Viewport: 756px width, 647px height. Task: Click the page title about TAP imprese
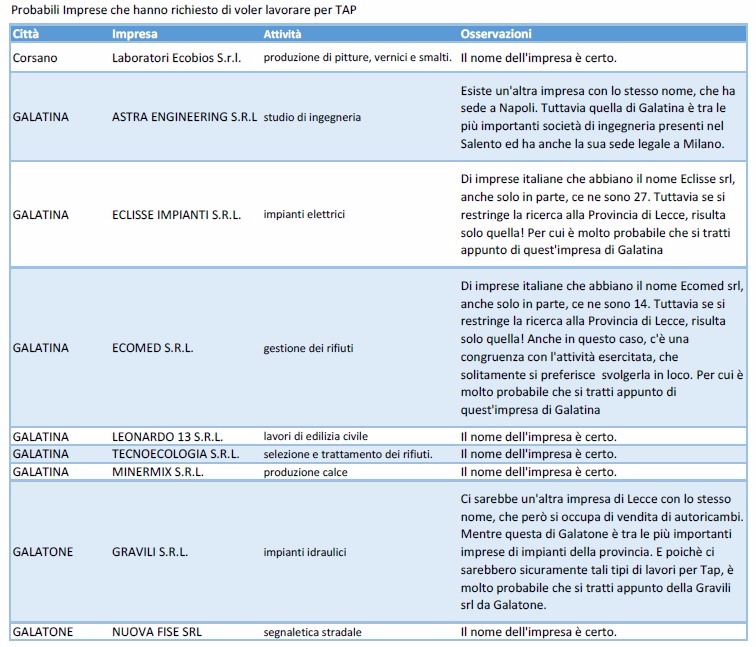pyautogui.click(x=184, y=10)
